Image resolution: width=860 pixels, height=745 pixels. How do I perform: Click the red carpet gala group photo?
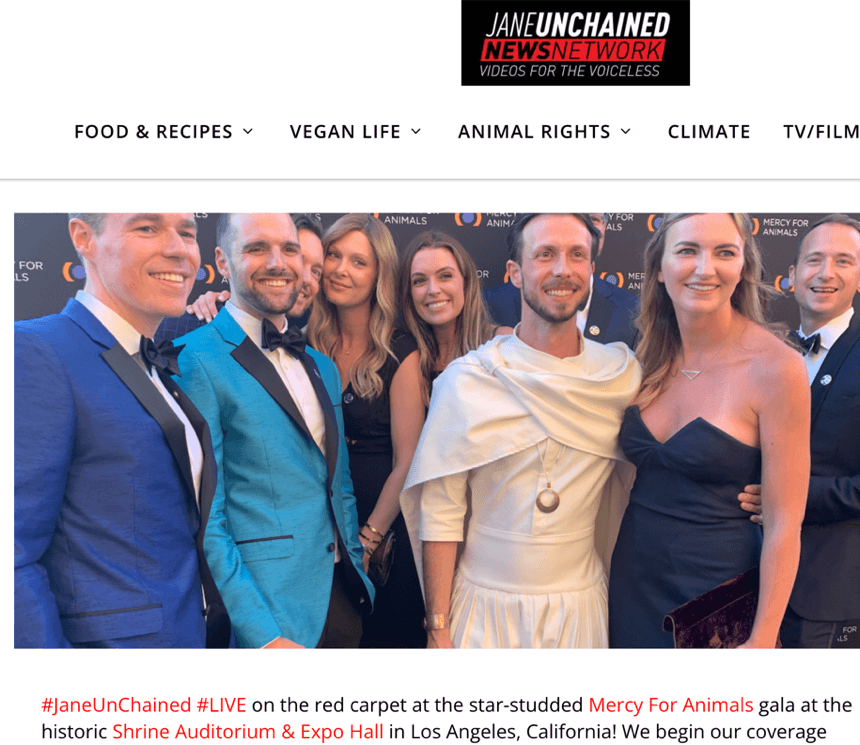(x=437, y=431)
